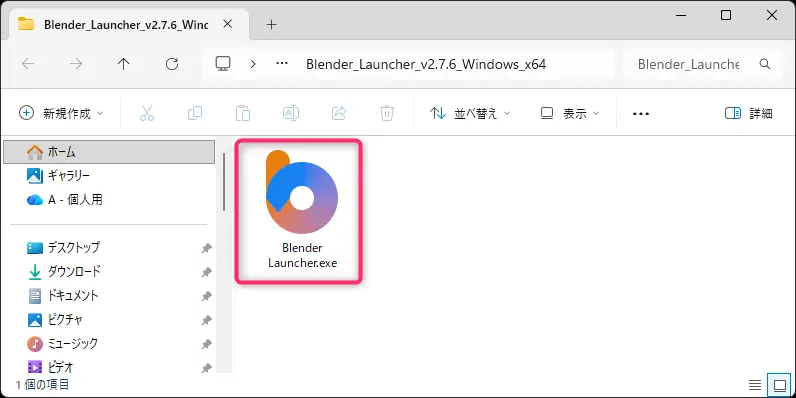The width and height of the screenshot is (796, 398).
Task: Select the Blender Launcher.exe file icon
Action: tap(302, 192)
